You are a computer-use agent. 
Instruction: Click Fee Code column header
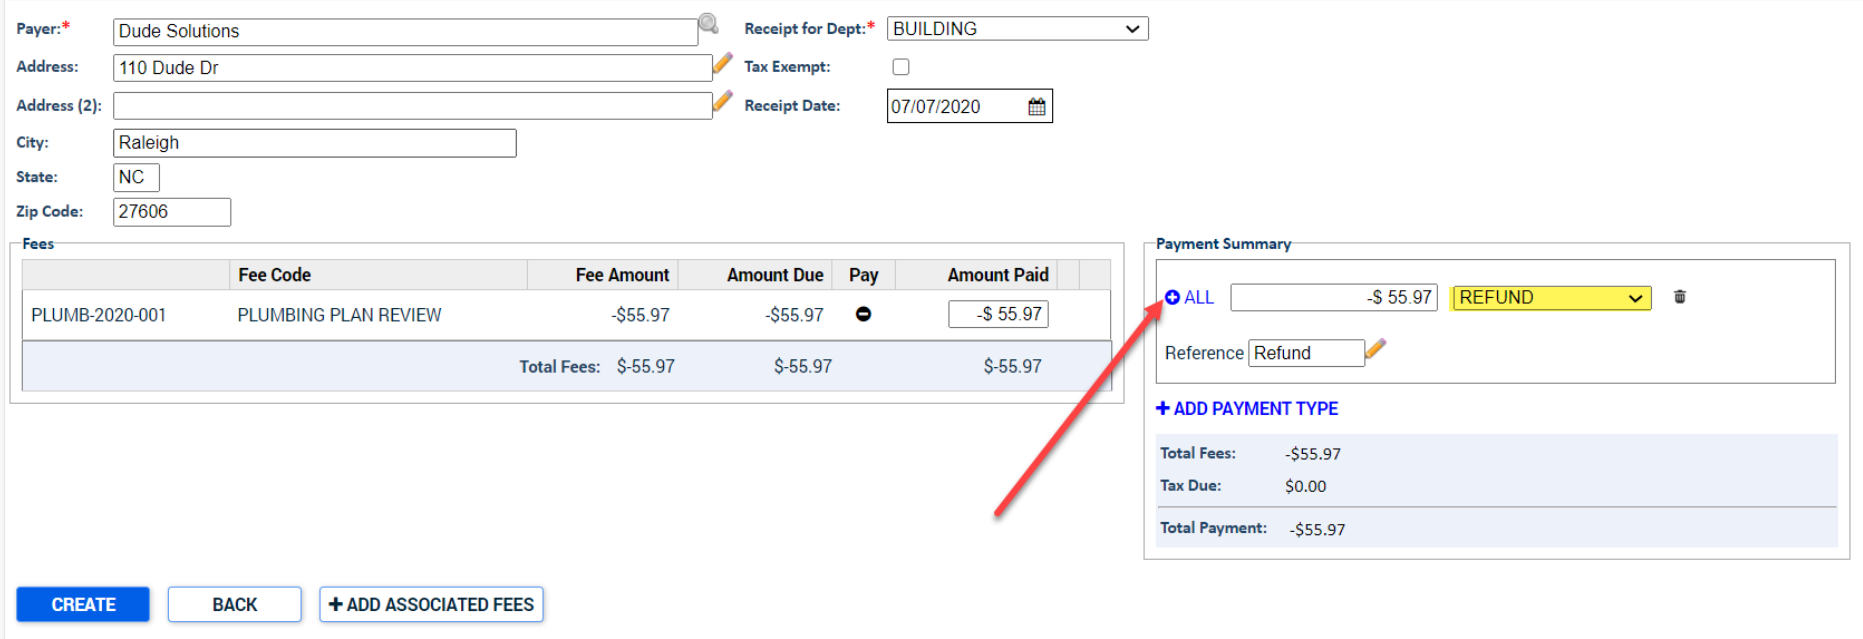(x=378, y=275)
